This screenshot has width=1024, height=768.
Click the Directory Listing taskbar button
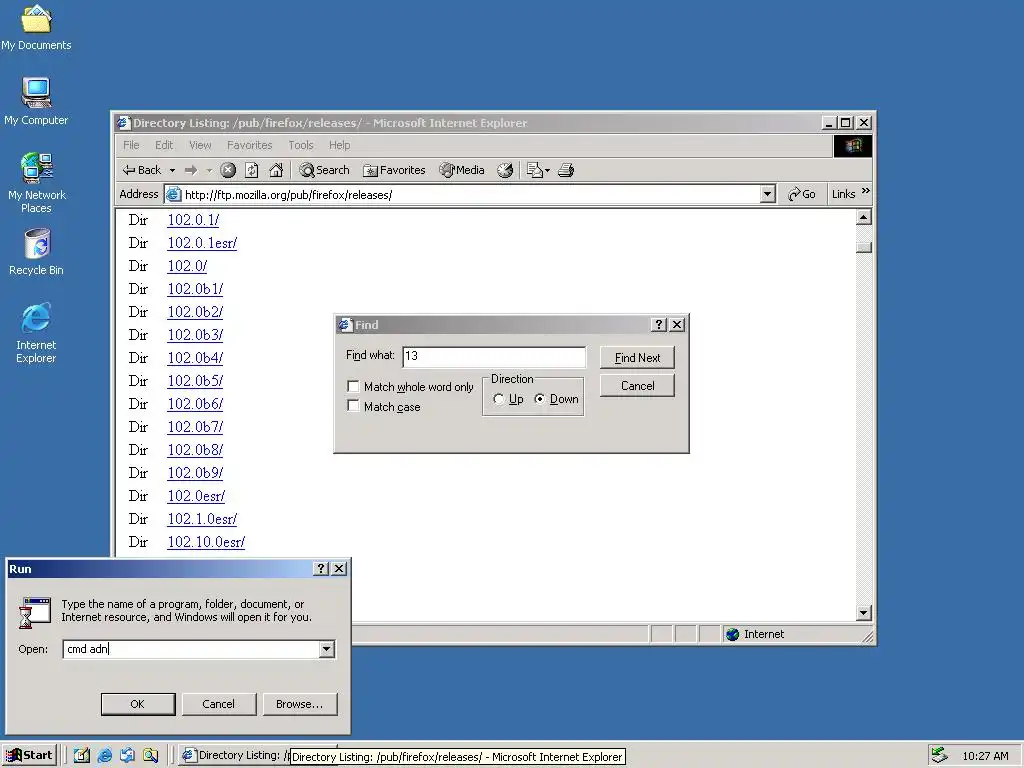(x=235, y=756)
